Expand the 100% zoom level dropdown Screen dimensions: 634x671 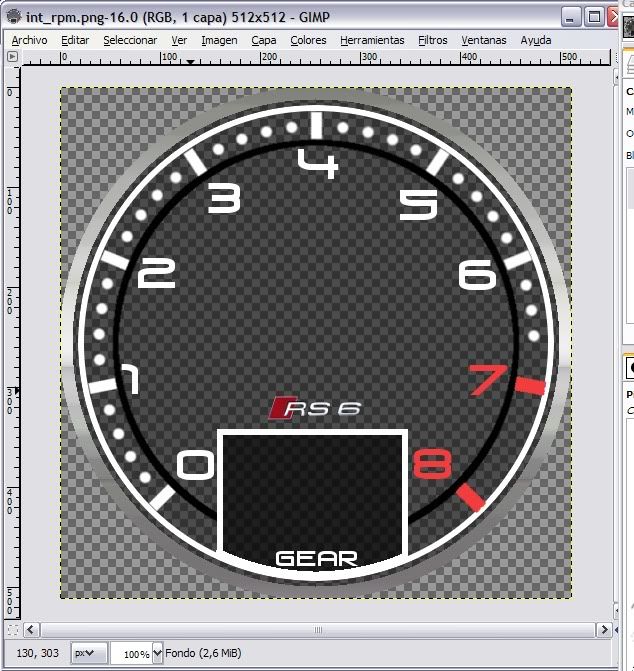tap(157, 654)
